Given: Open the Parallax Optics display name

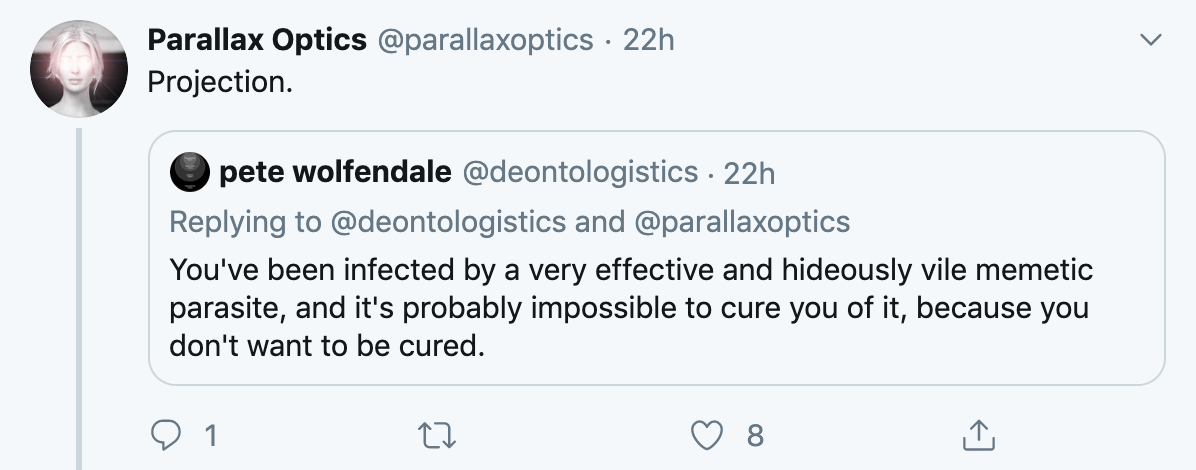Looking at the screenshot, I should [256, 40].
